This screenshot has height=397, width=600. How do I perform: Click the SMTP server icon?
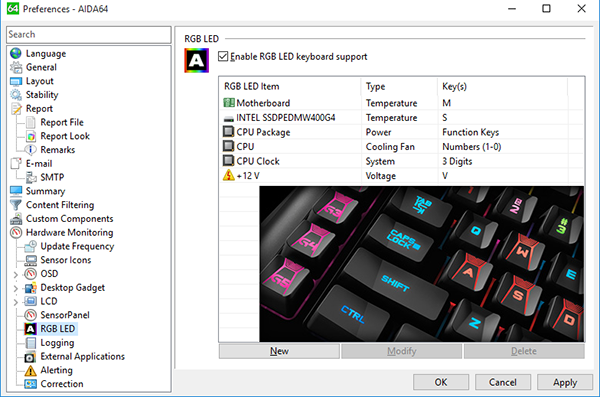click(31, 177)
